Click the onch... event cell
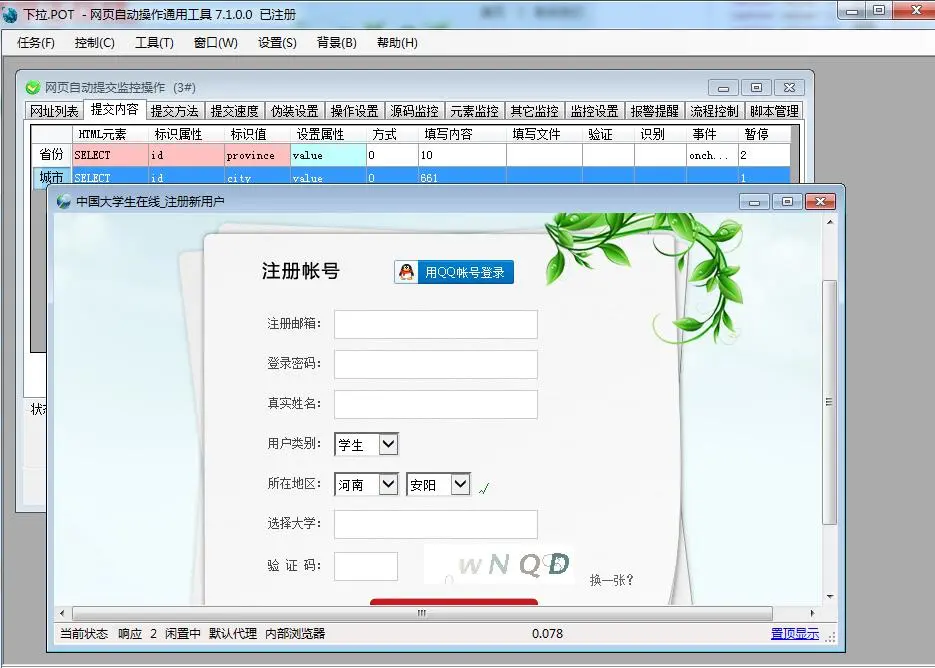 712,155
